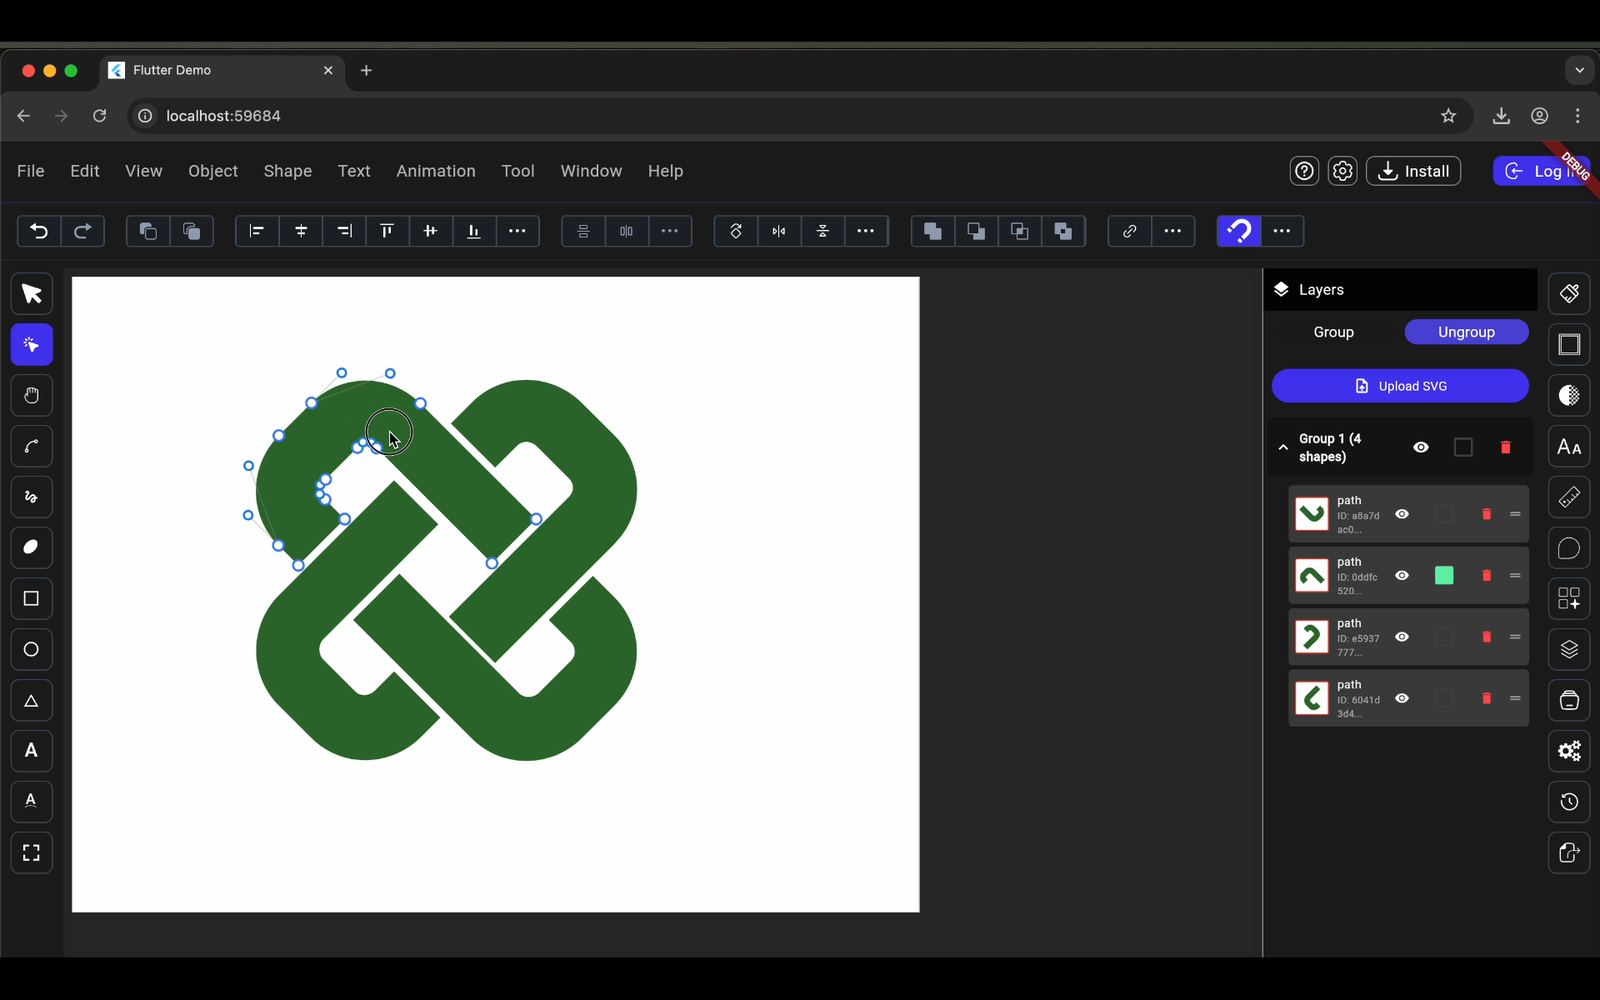Collapse the Group 1 layer group
Screen dimensions: 1600x1000
pyautogui.click(x=1283, y=447)
